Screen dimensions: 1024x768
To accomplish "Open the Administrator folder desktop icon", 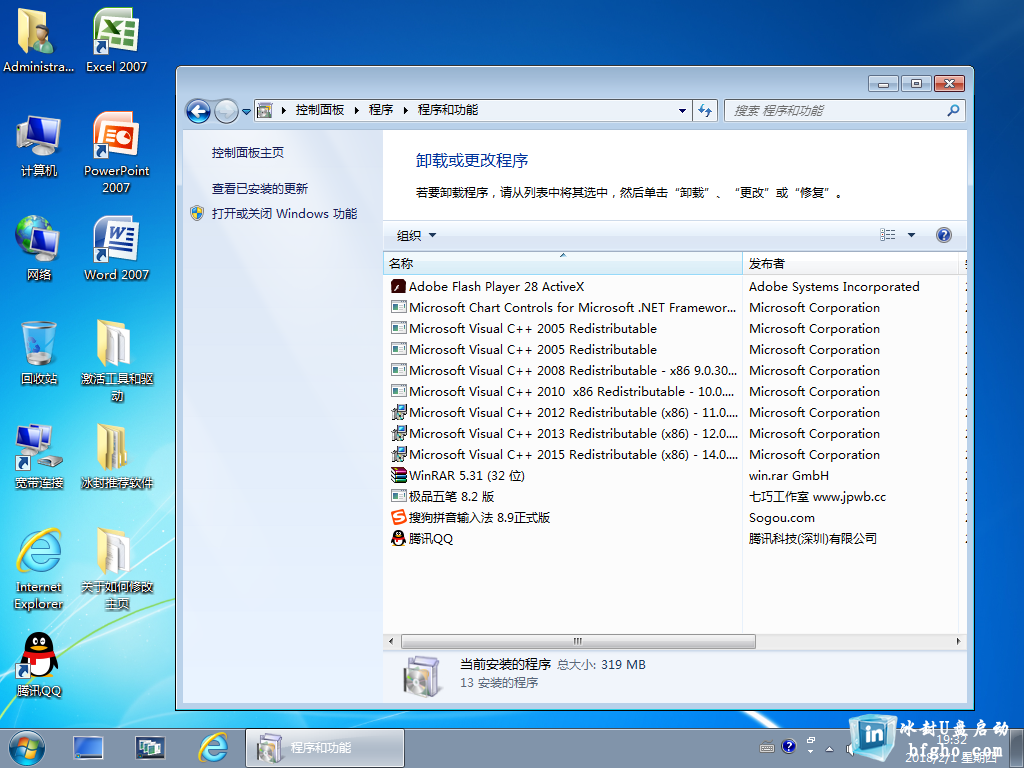I will pos(38,40).
